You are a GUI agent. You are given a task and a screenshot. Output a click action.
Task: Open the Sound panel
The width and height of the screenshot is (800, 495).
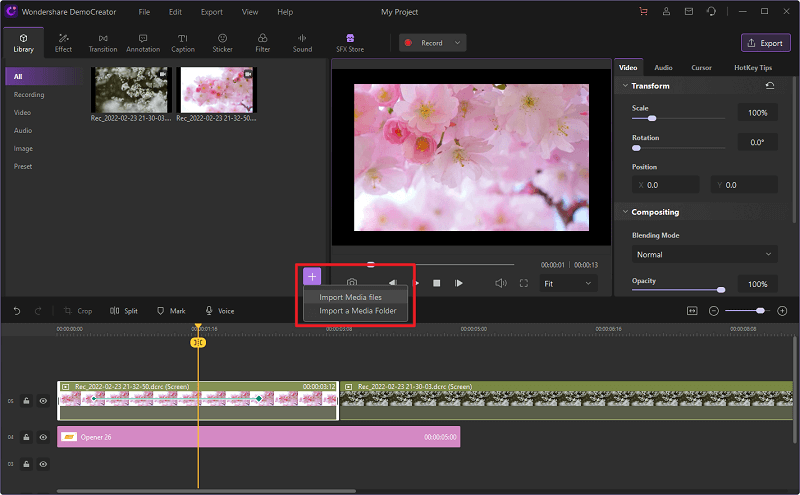coord(302,43)
